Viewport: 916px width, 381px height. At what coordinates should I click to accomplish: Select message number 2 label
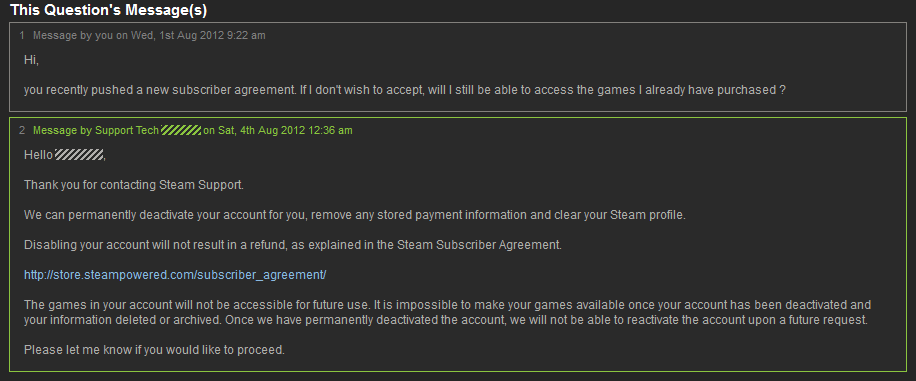point(22,130)
